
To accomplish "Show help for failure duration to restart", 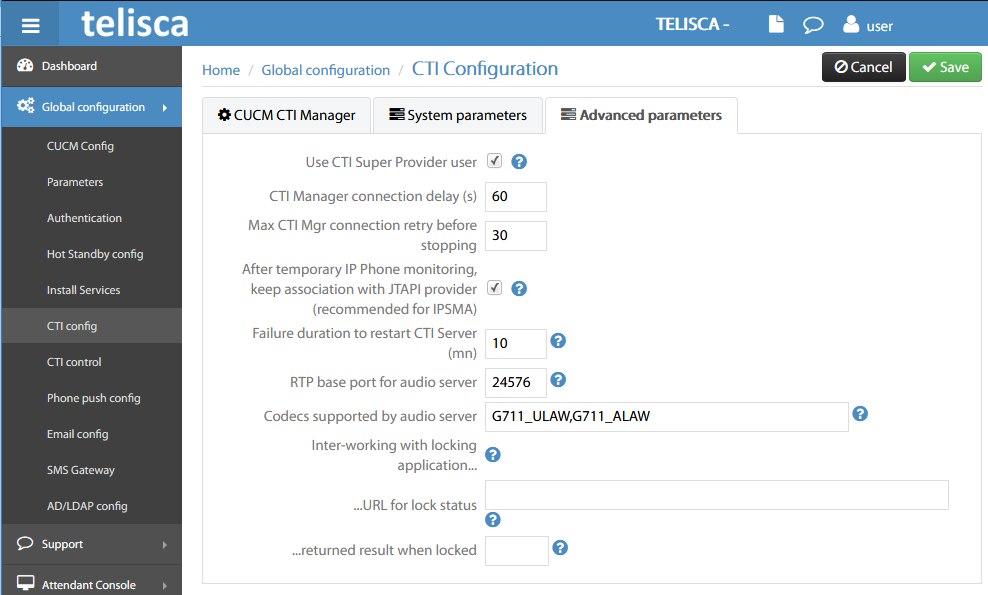I will (559, 341).
